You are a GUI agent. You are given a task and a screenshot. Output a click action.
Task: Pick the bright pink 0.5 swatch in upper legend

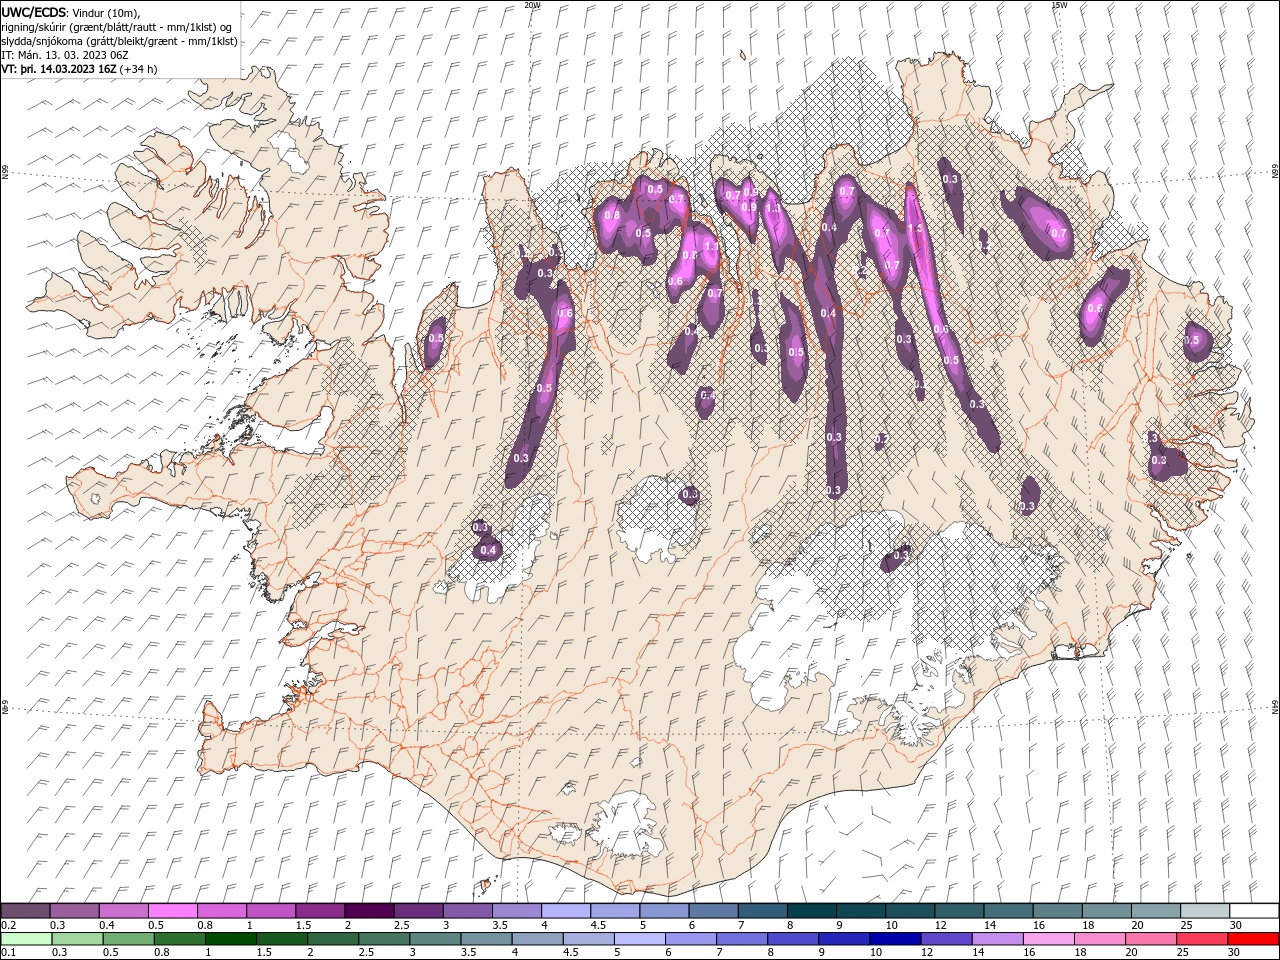coord(172,911)
